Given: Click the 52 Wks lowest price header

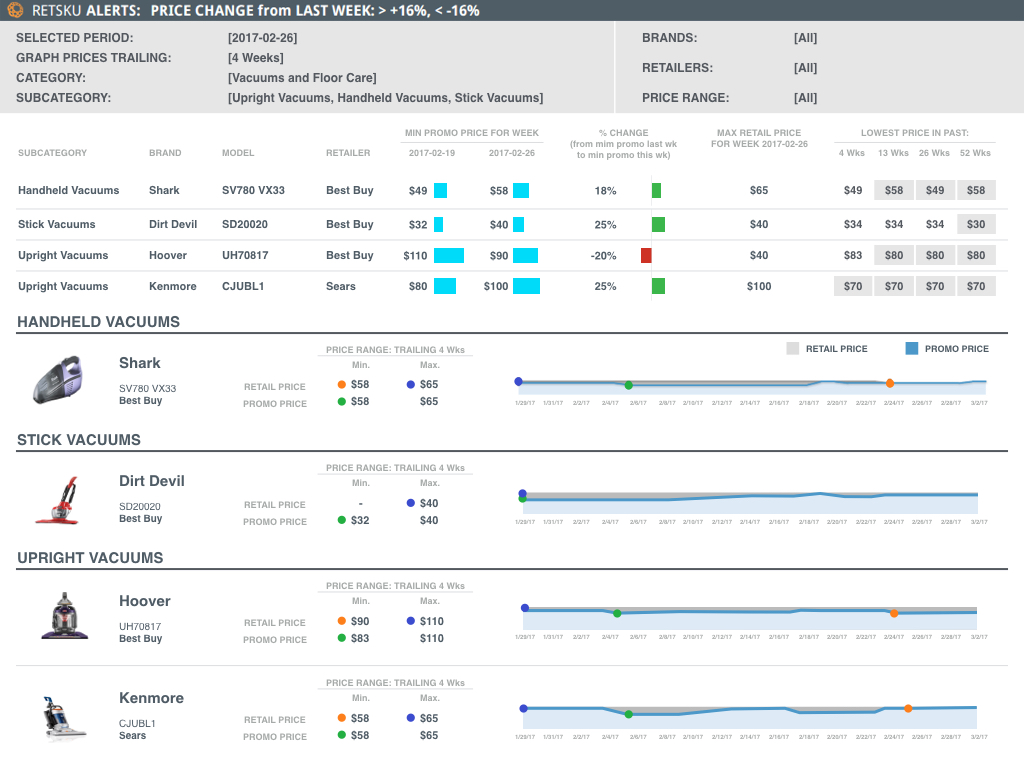Looking at the screenshot, I should point(975,153).
